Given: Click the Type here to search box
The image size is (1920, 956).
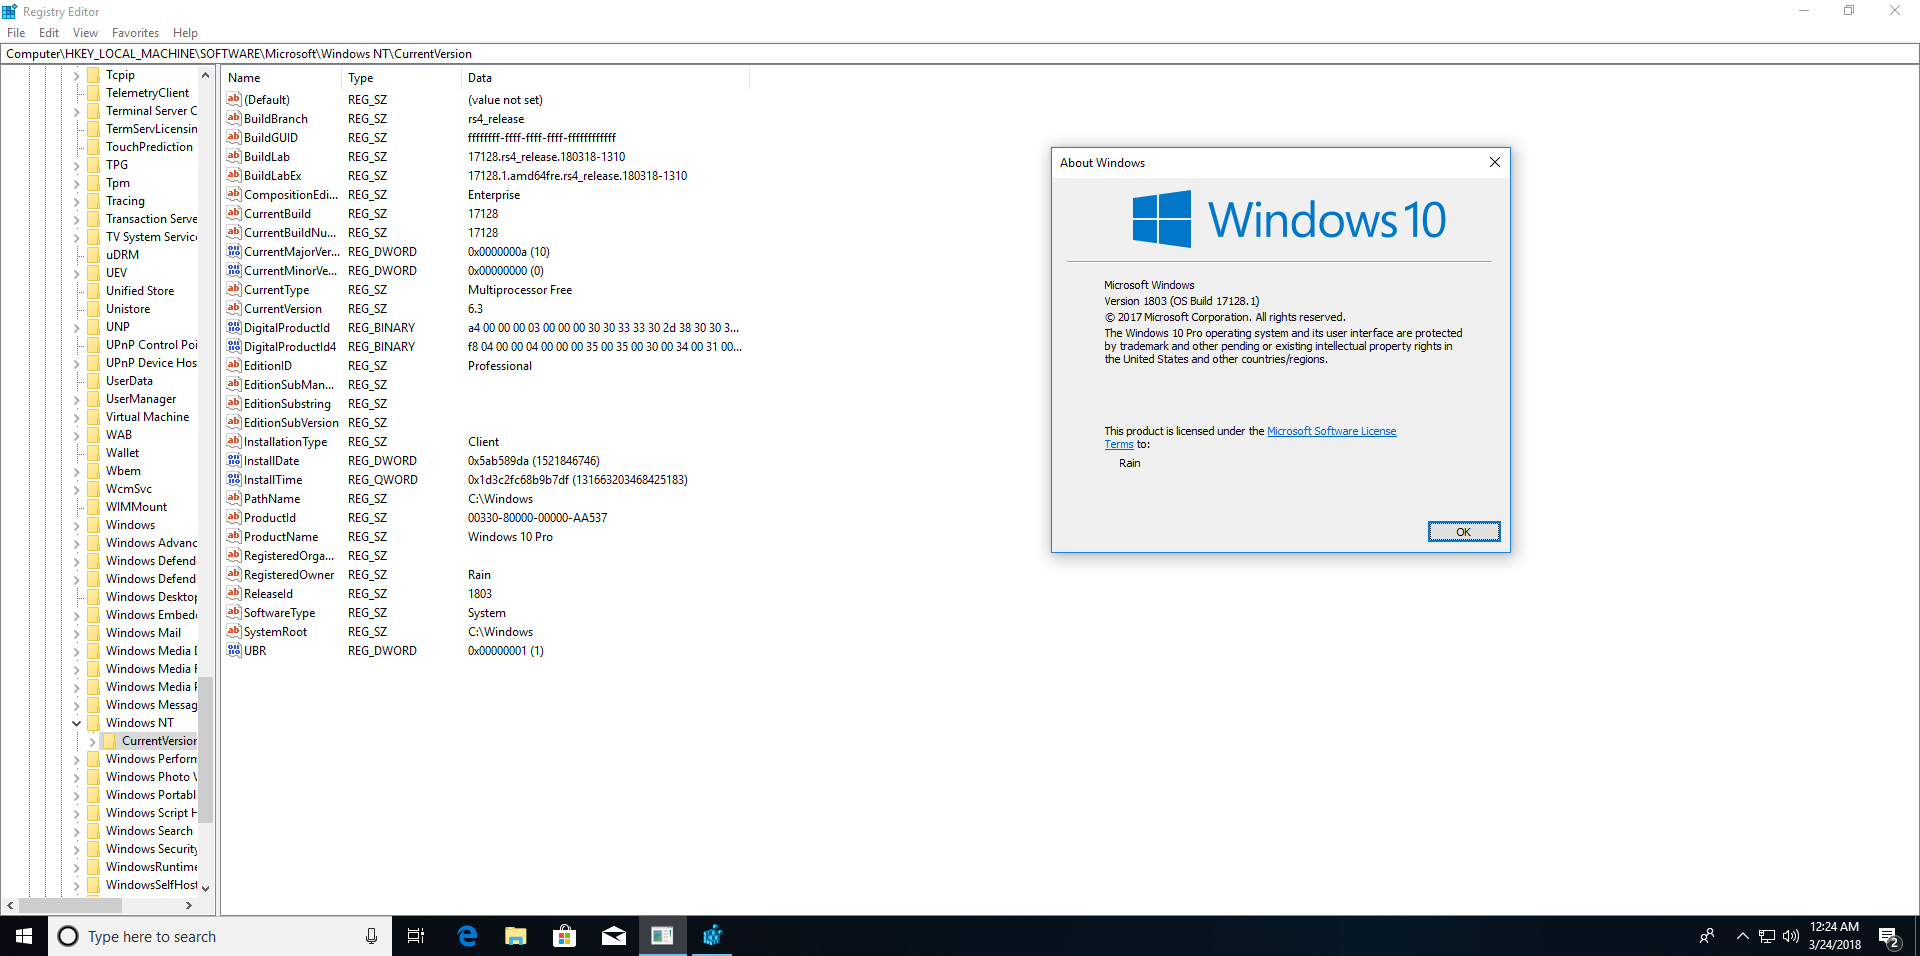Looking at the screenshot, I should 220,936.
